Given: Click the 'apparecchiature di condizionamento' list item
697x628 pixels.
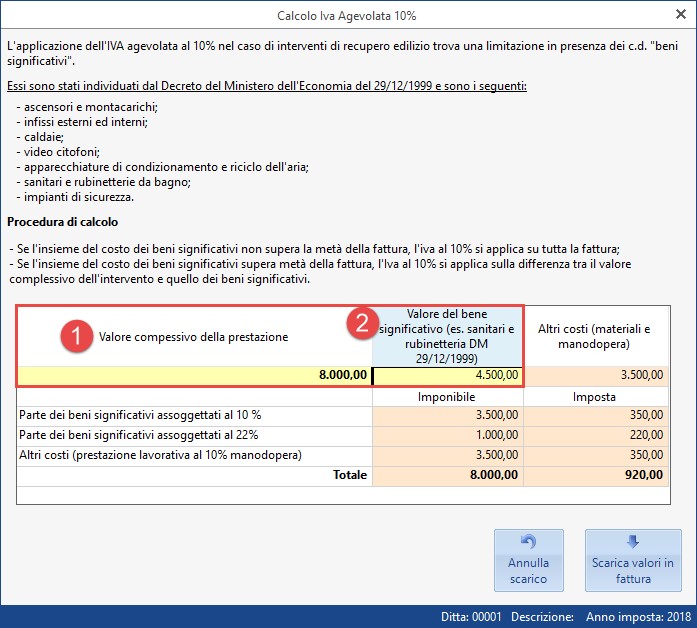Looking at the screenshot, I should [163, 167].
